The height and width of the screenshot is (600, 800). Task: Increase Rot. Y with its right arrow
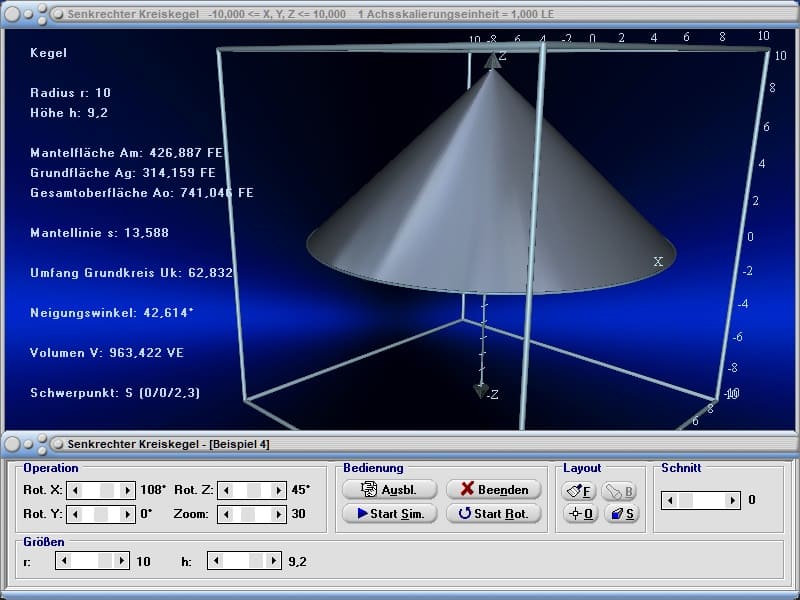point(128,514)
